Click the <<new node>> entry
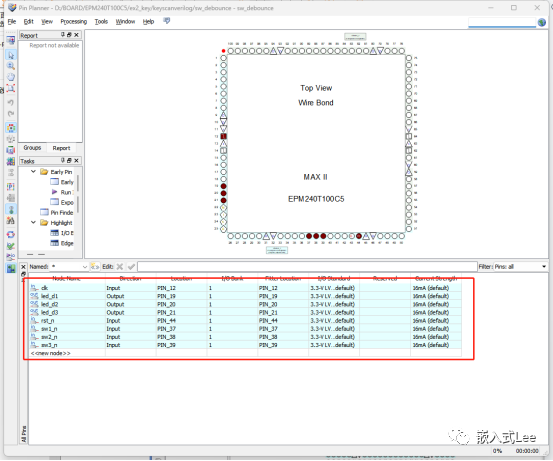553x461 pixels. point(50,353)
